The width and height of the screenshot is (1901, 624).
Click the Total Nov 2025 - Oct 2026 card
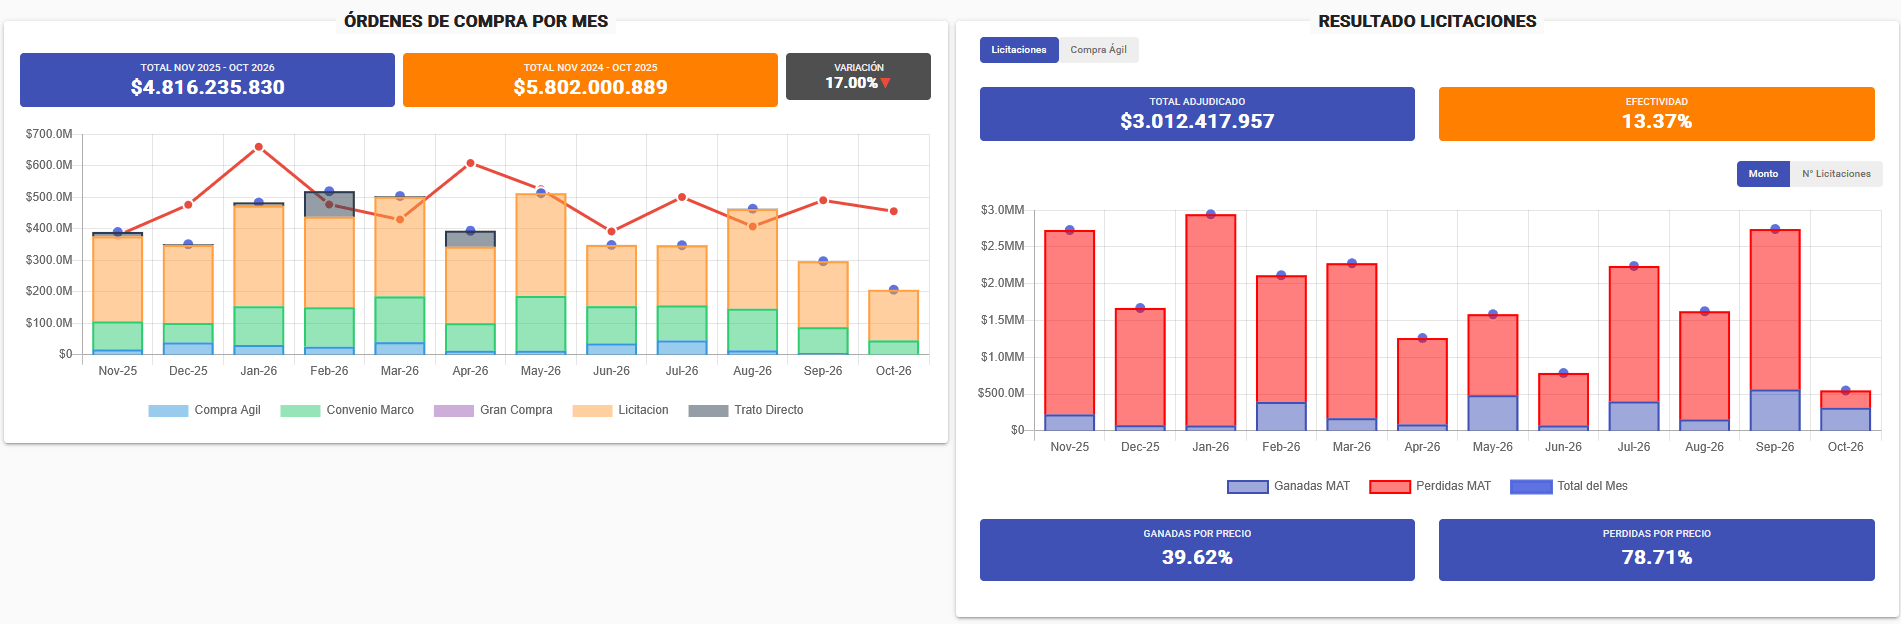(x=207, y=80)
